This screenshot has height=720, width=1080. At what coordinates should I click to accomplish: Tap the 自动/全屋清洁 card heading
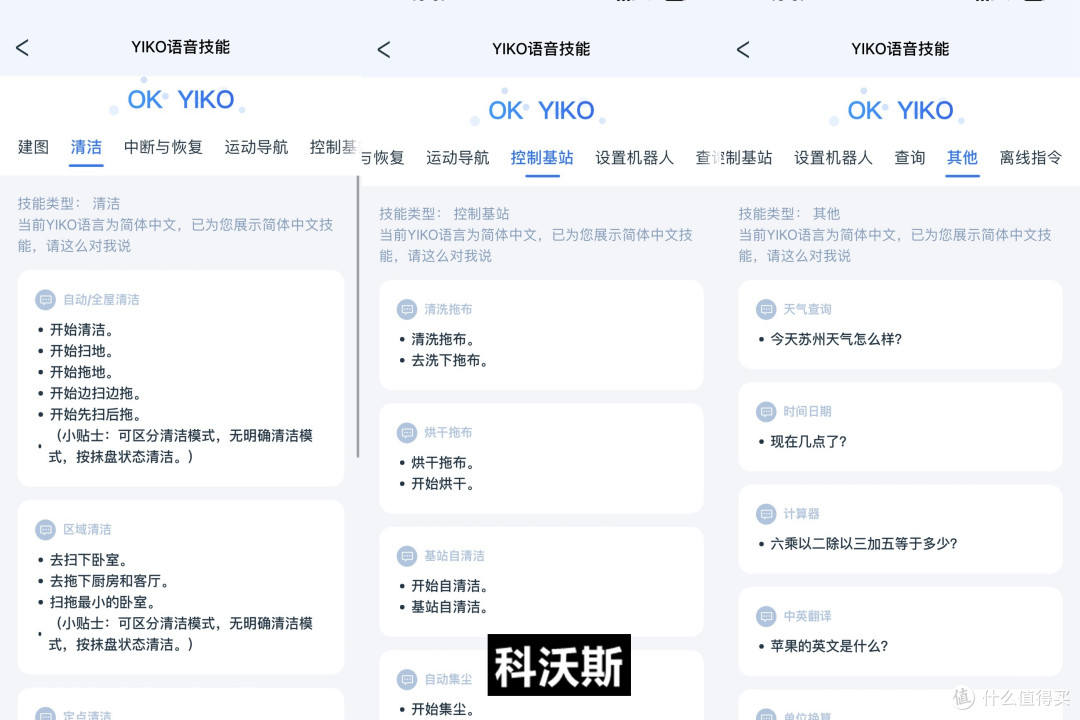101,300
